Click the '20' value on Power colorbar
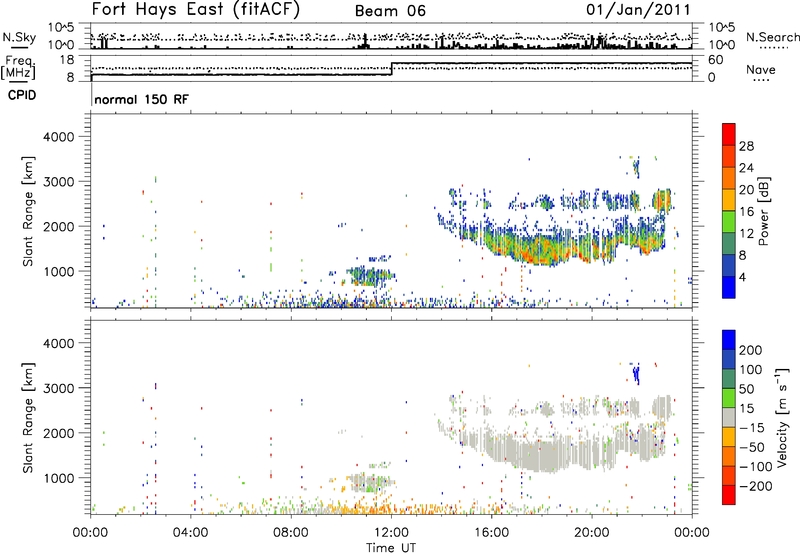Screen dimensions: 800x554 (746, 190)
